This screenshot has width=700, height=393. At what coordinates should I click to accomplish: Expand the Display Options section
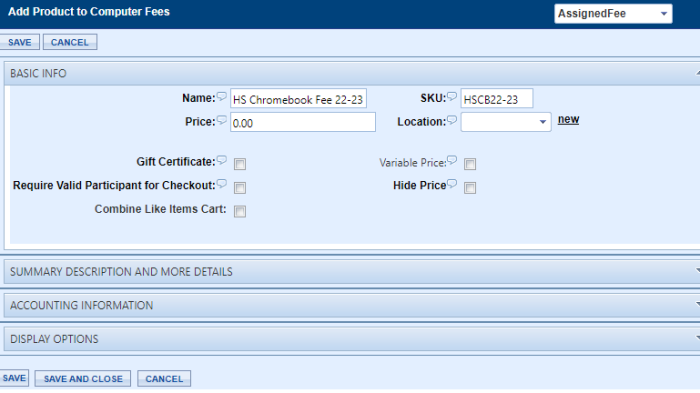pyautogui.click(x=352, y=339)
